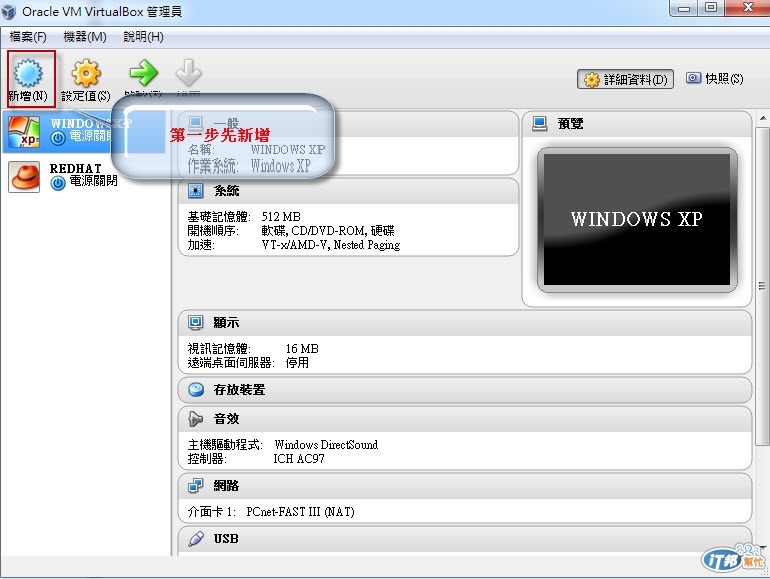Open the USB section header

tap(465, 539)
